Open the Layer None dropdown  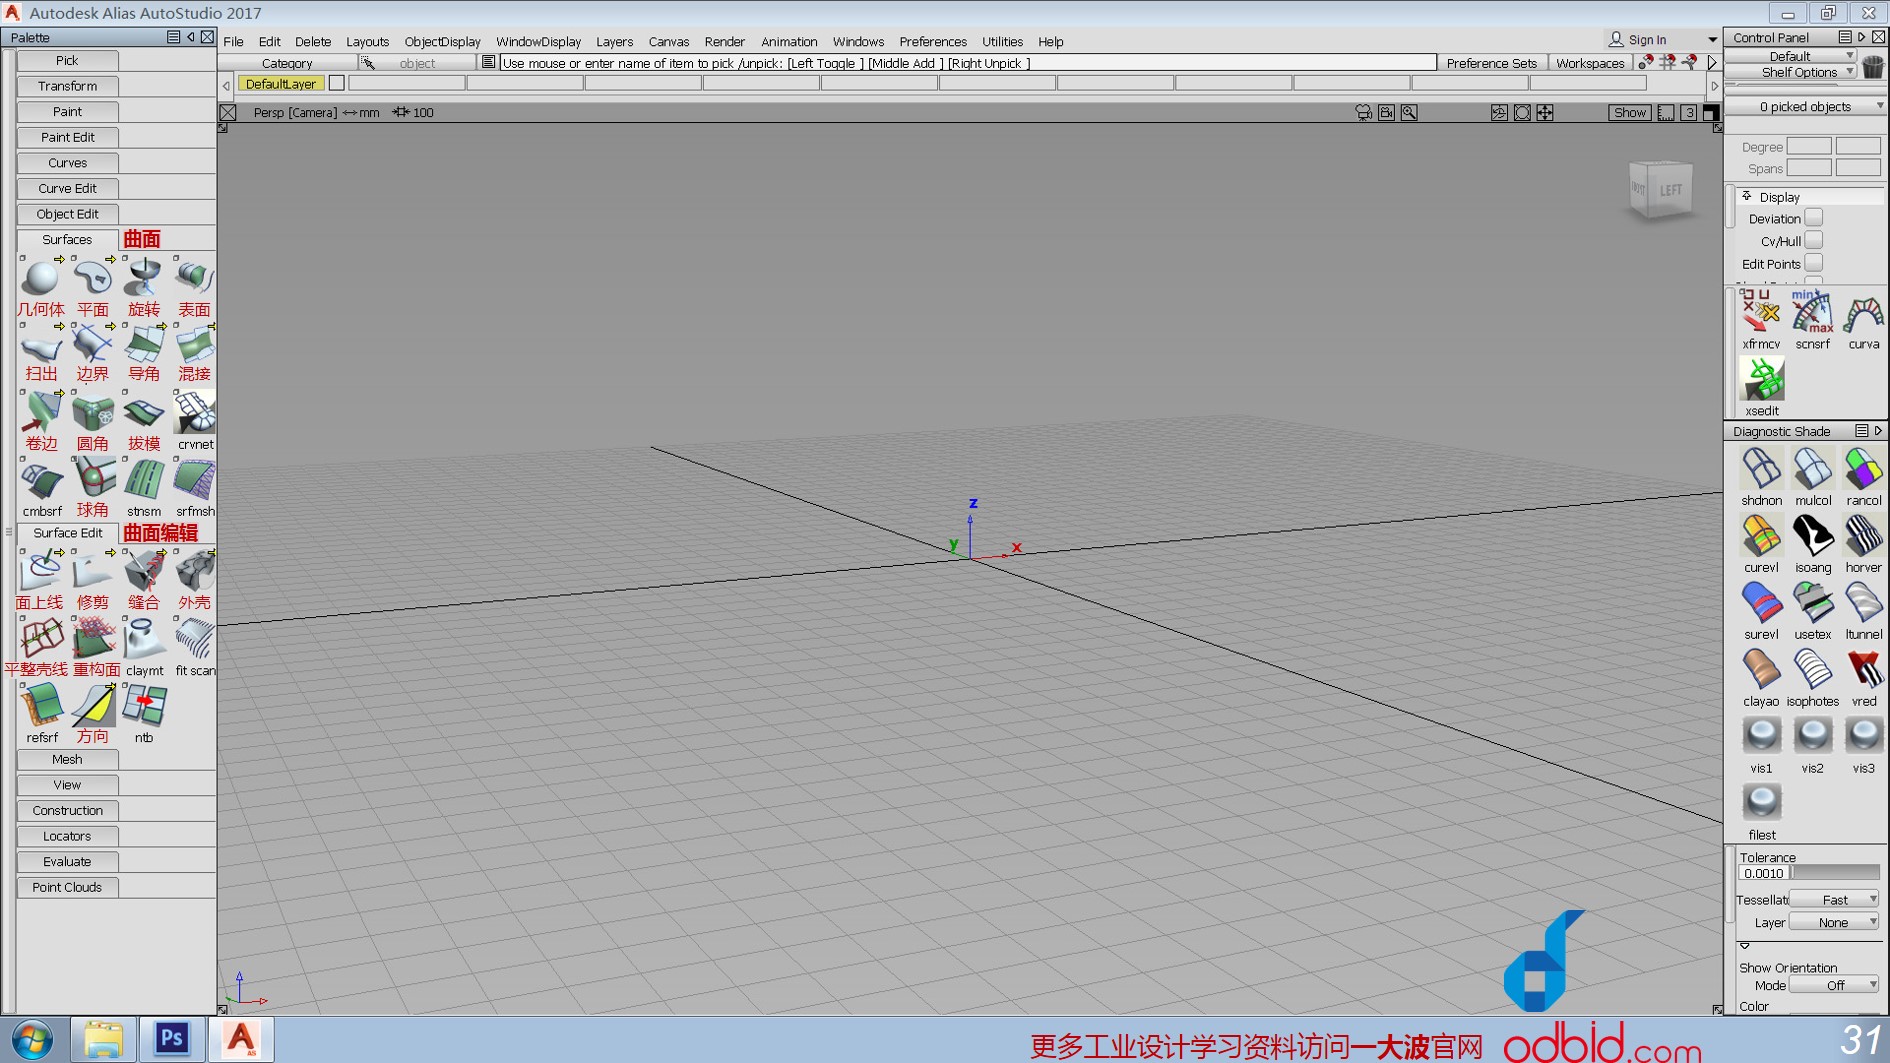(1834, 922)
